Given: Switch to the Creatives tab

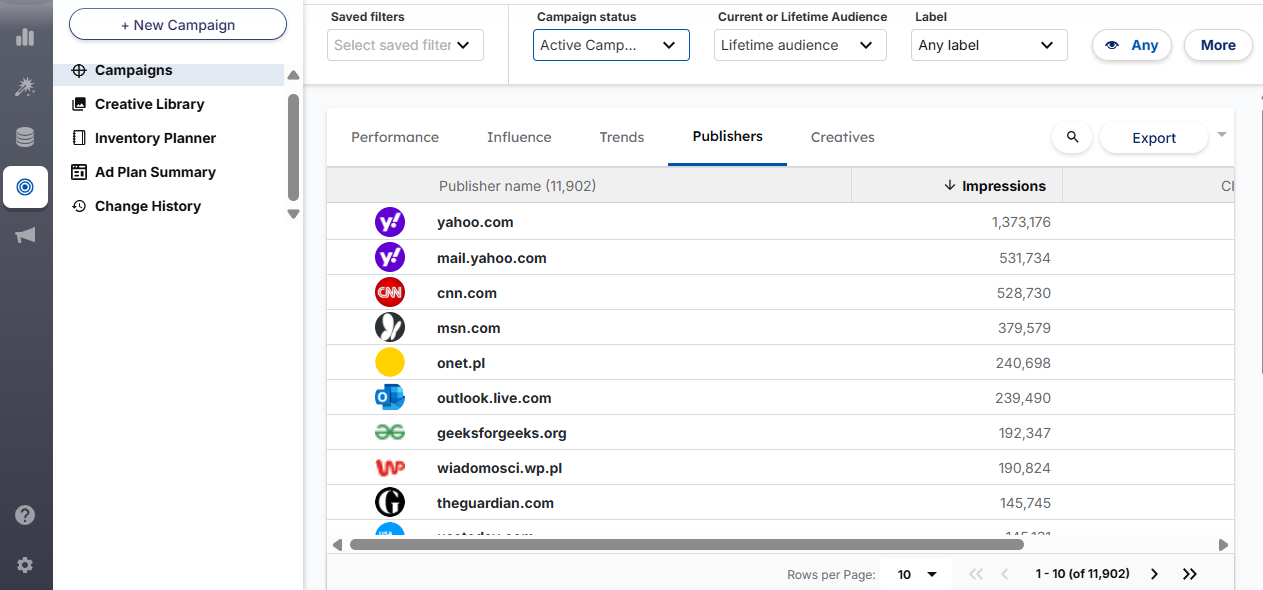Looking at the screenshot, I should [x=842, y=137].
